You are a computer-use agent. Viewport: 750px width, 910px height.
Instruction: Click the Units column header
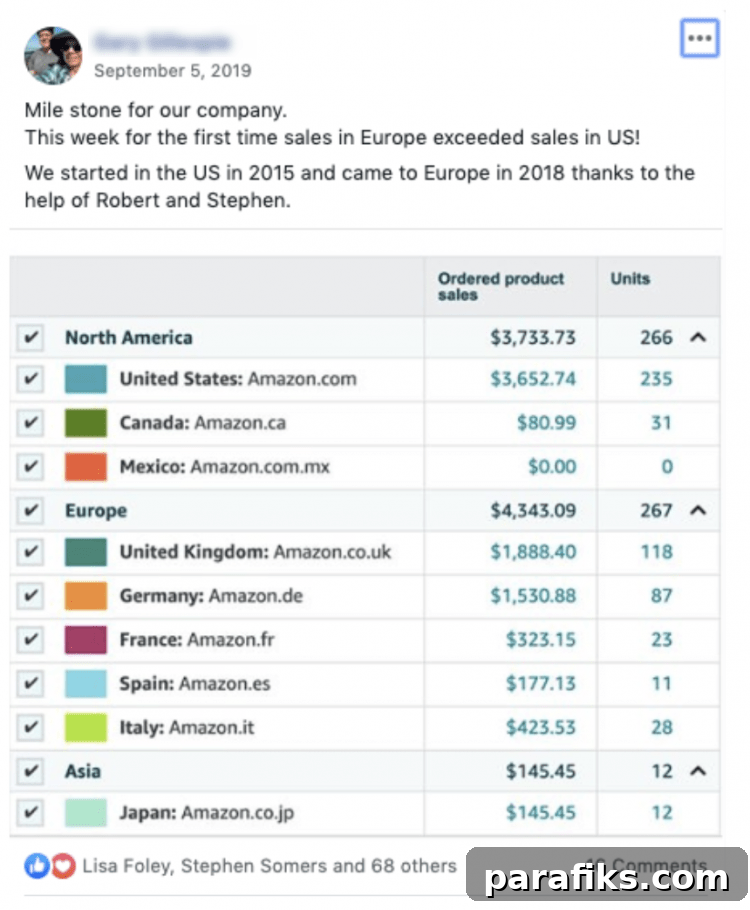tap(630, 279)
